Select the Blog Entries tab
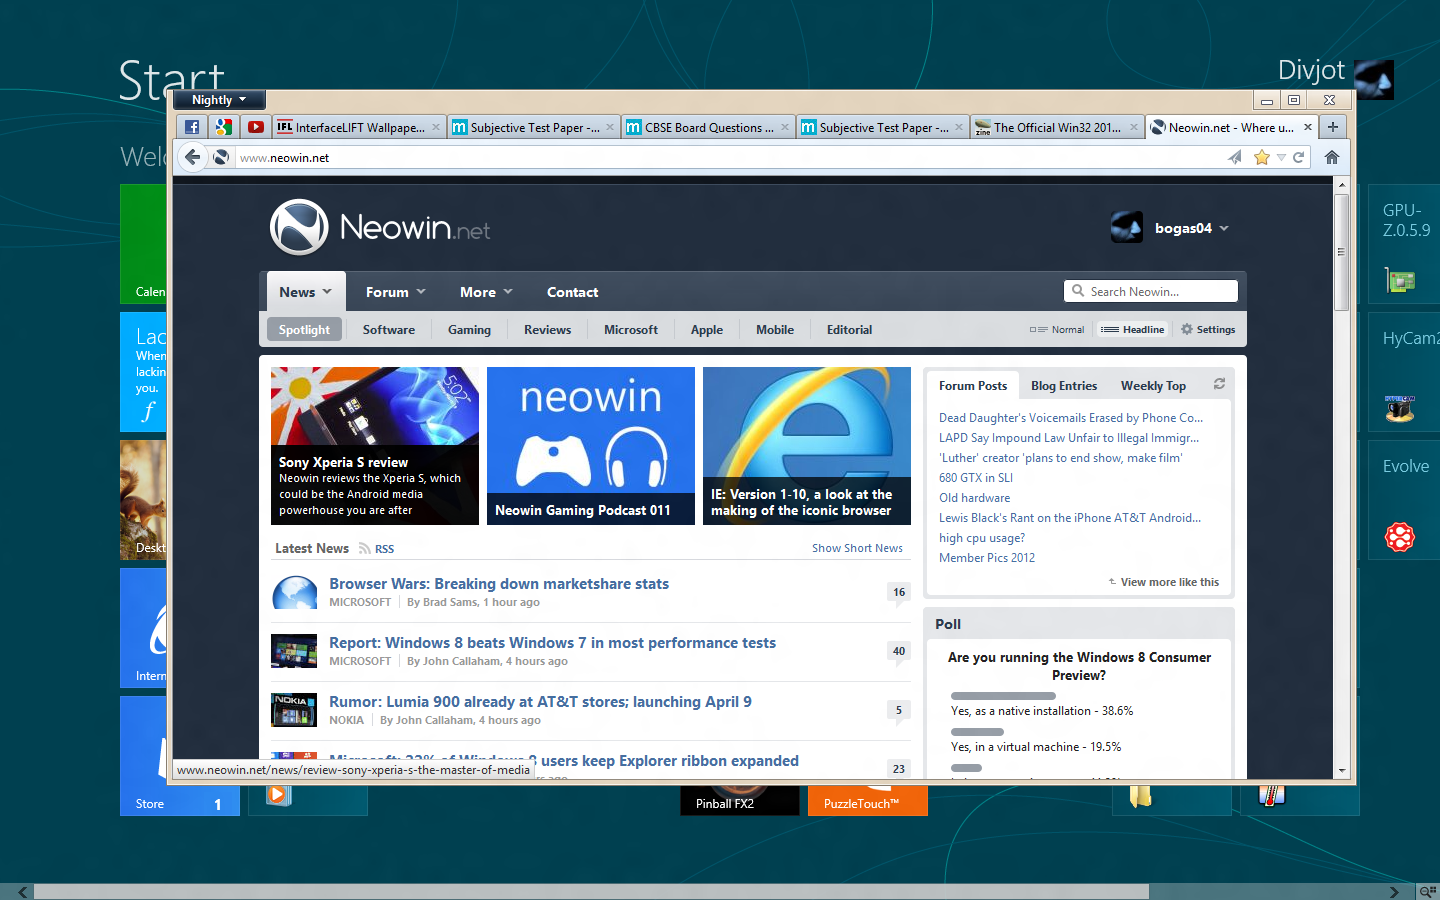 click(1063, 385)
